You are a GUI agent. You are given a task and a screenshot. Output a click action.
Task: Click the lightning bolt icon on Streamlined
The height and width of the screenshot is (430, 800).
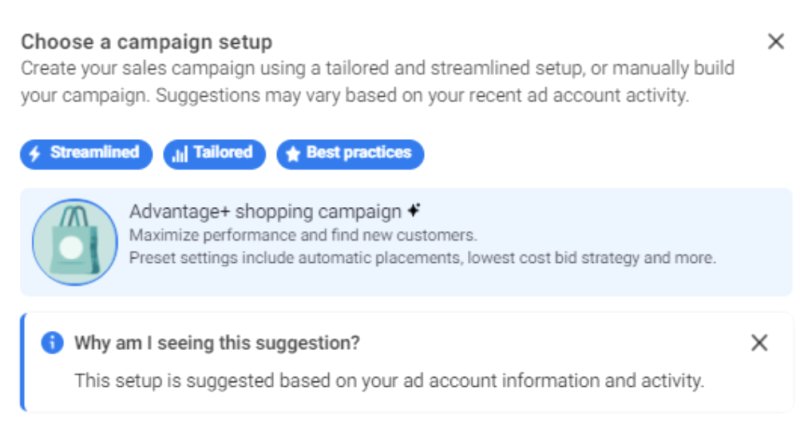(35, 154)
